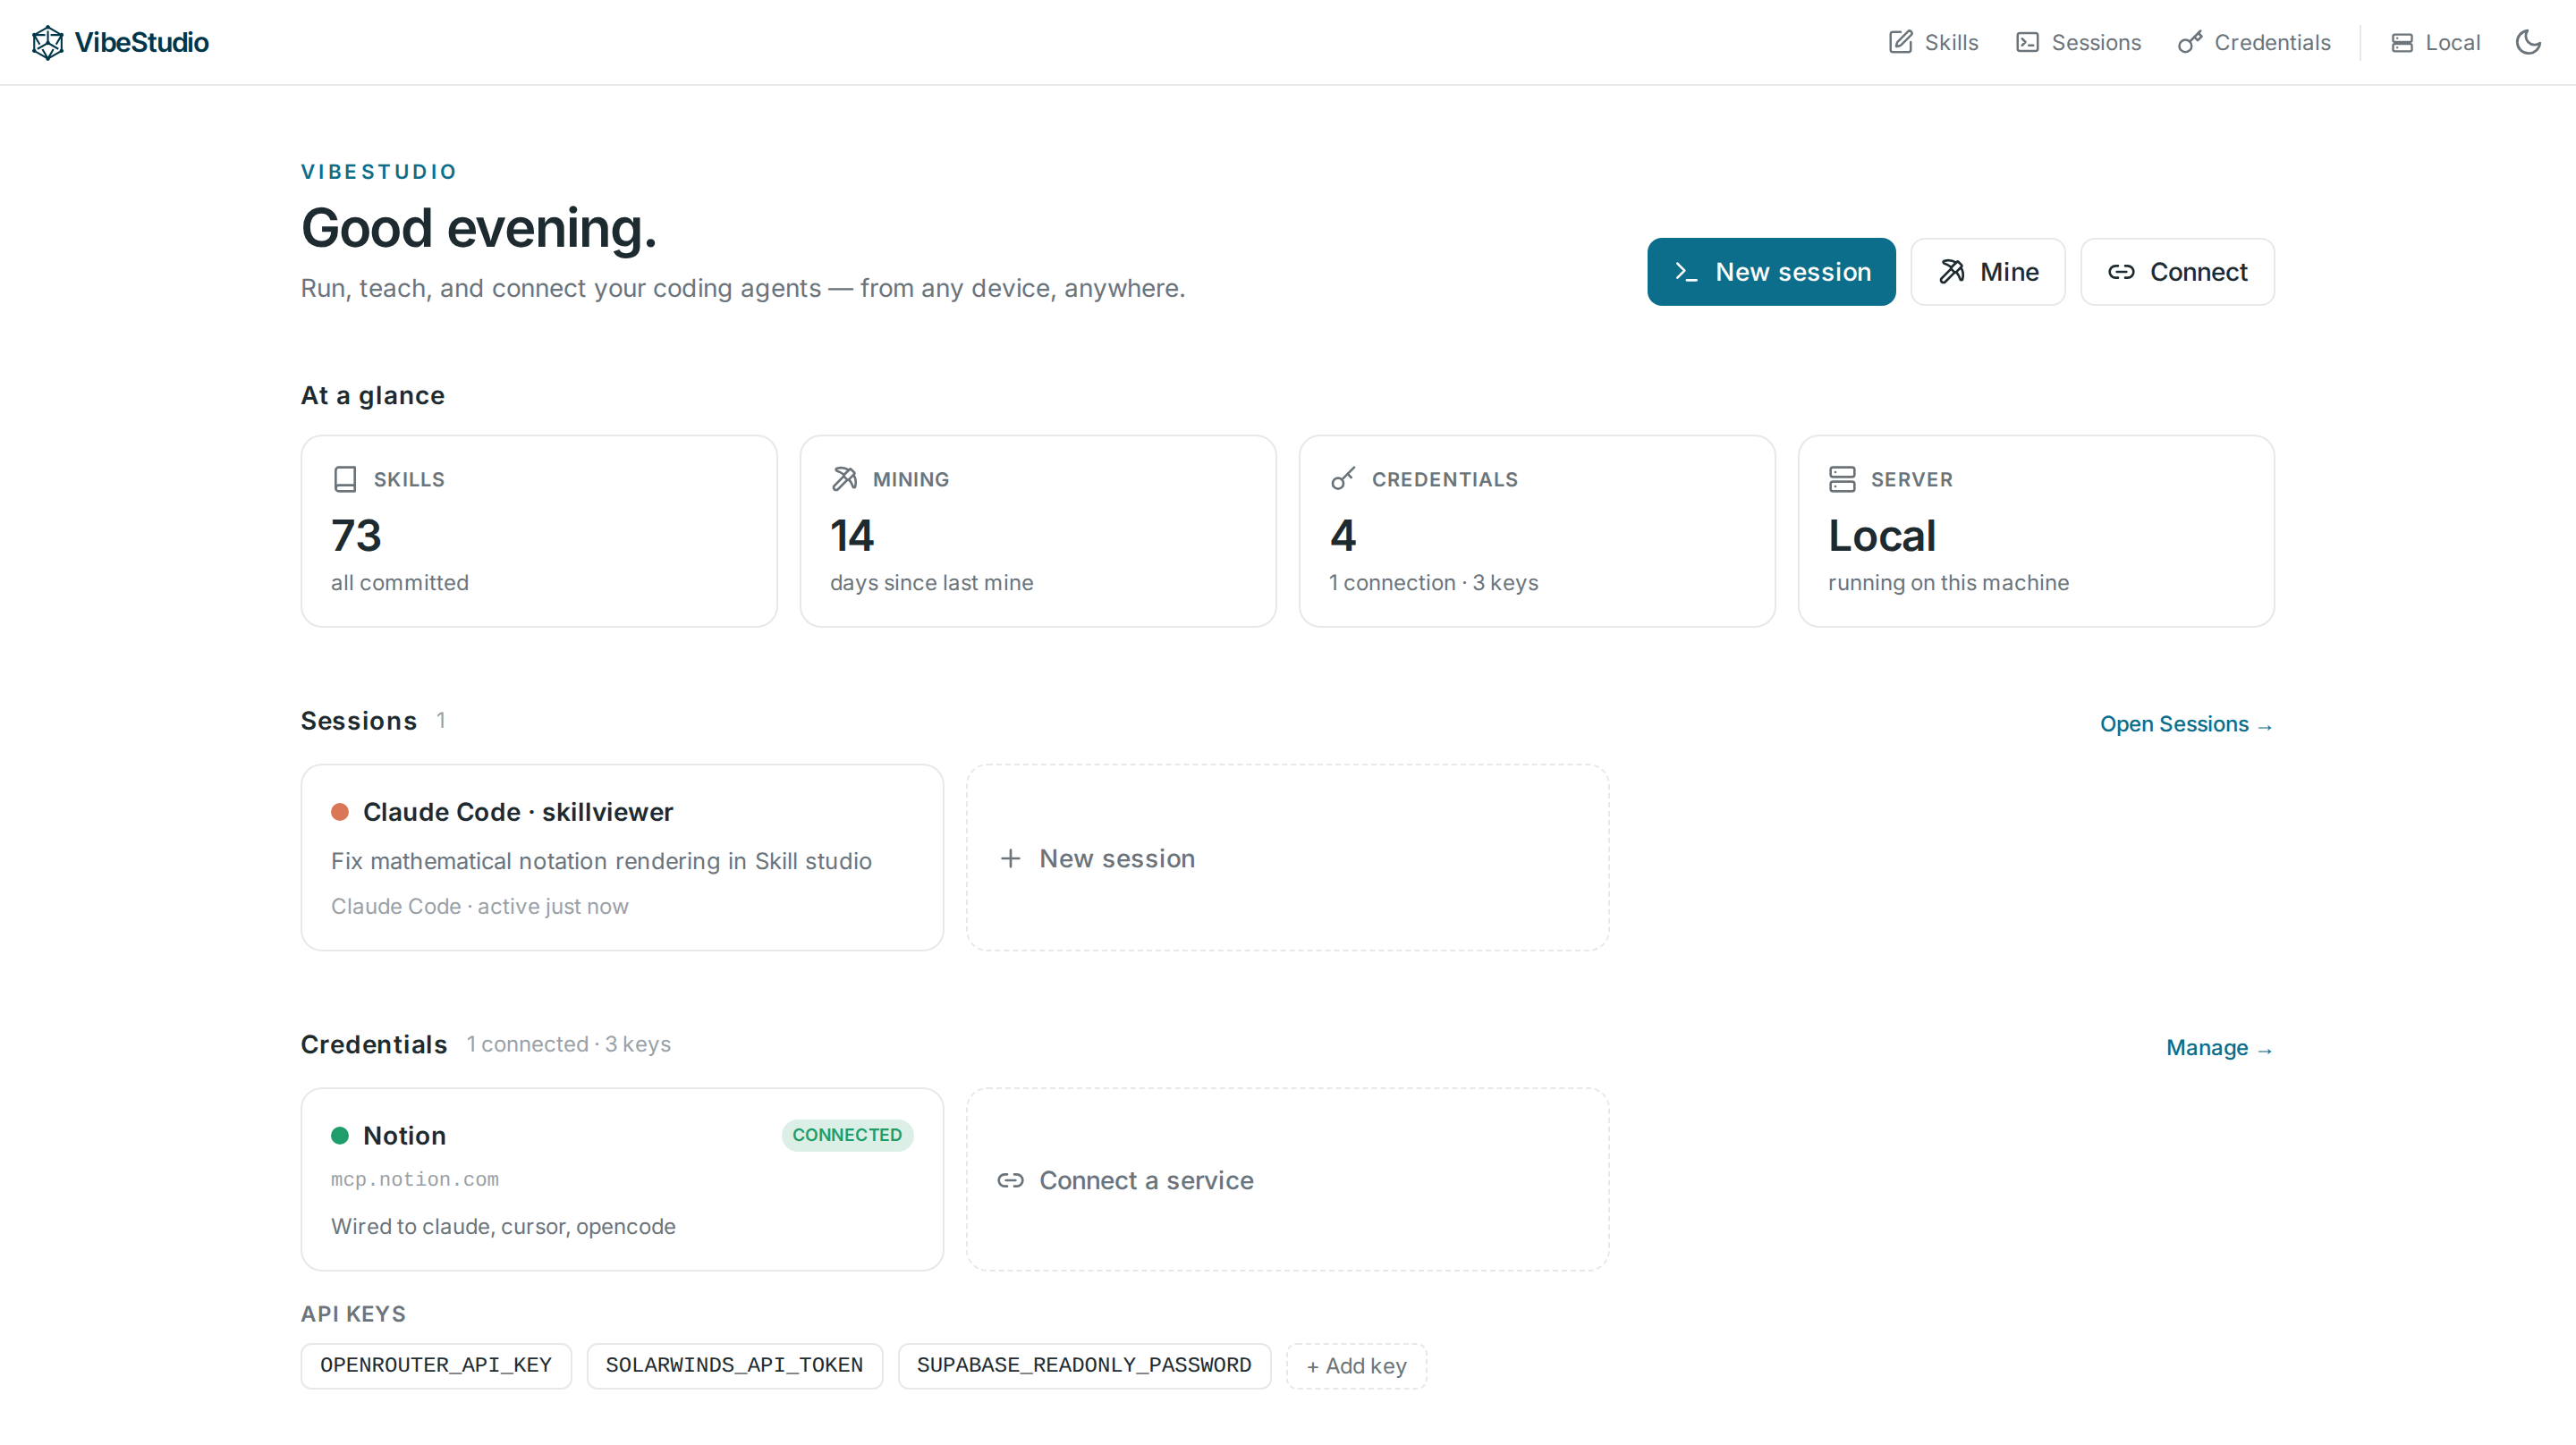
Task: Click the link icon in Connect a service
Action: point(1011,1181)
